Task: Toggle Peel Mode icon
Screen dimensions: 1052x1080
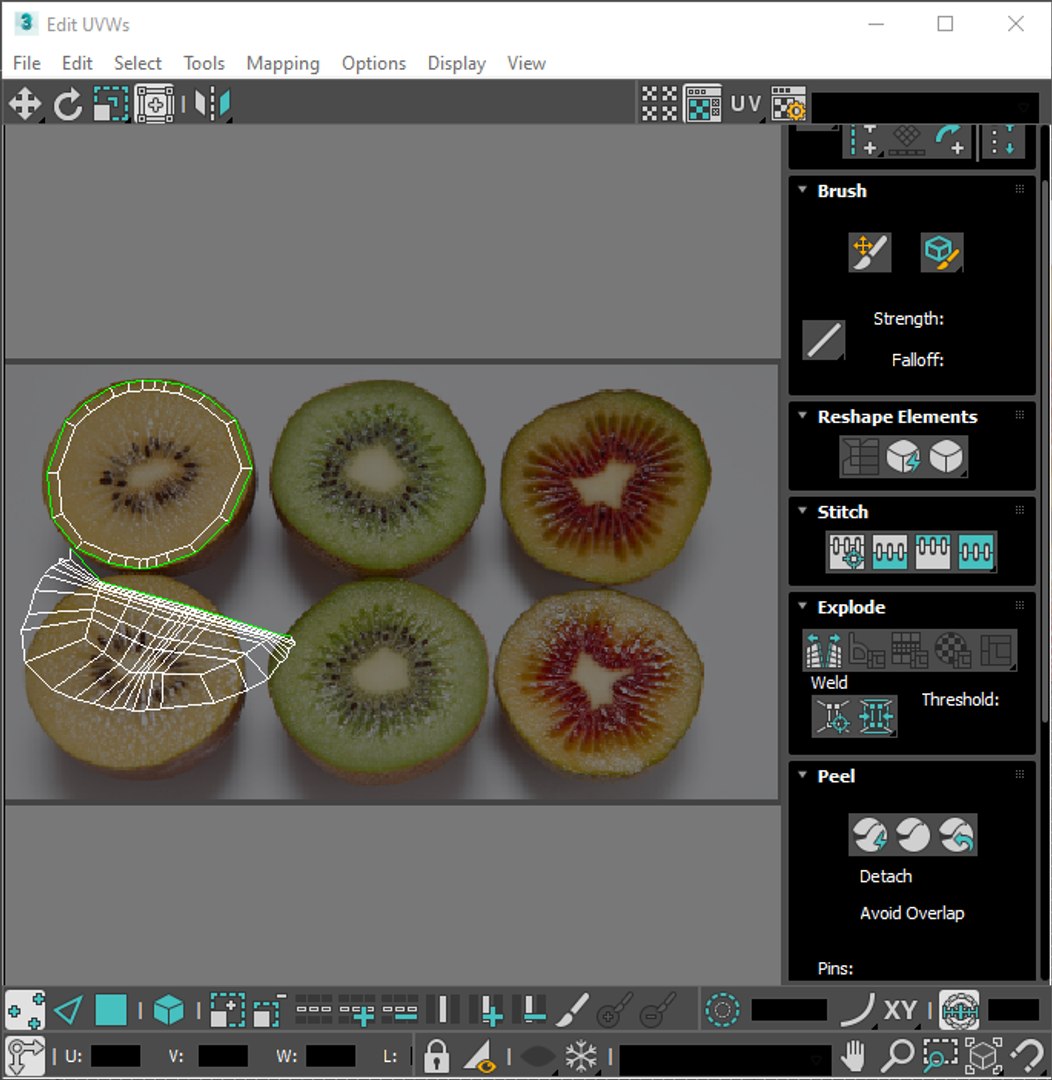Action: click(x=913, y=835)
